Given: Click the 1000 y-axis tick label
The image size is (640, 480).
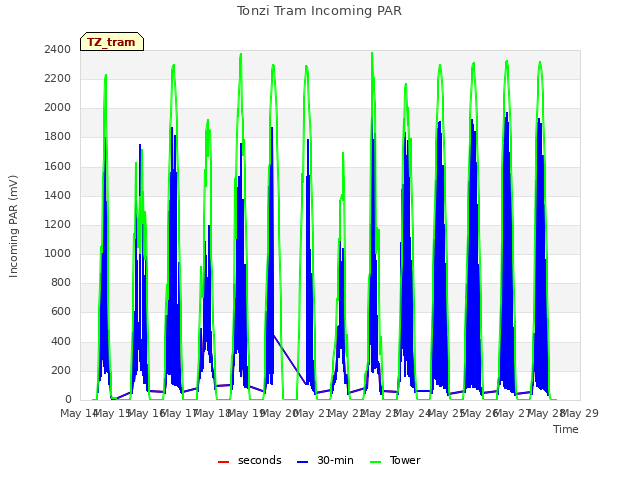Looking at the screenshot, I should (58, 253).
